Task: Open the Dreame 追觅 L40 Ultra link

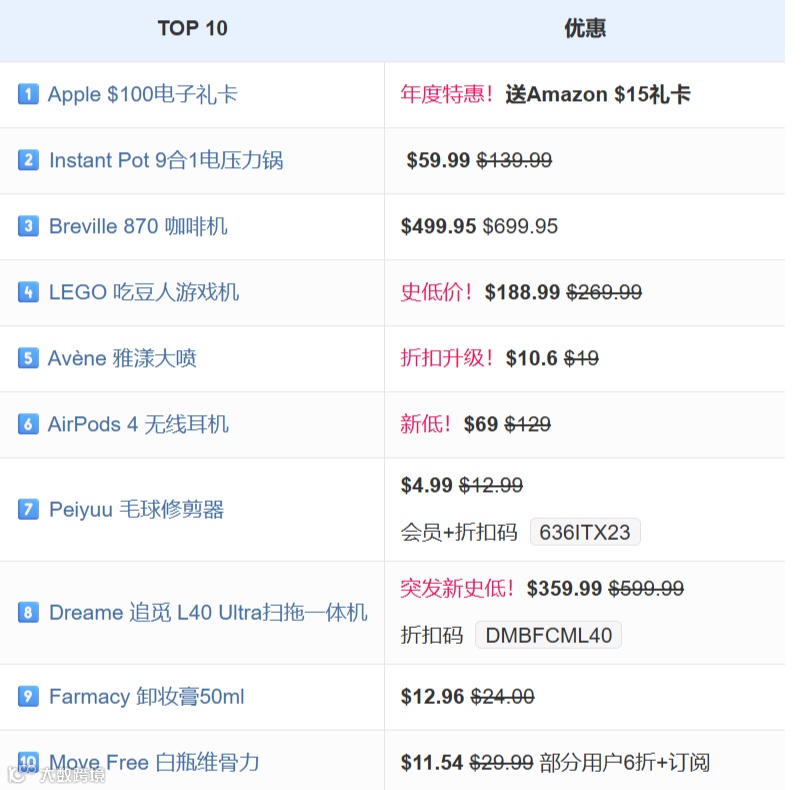Action: [x=208, y=613]
